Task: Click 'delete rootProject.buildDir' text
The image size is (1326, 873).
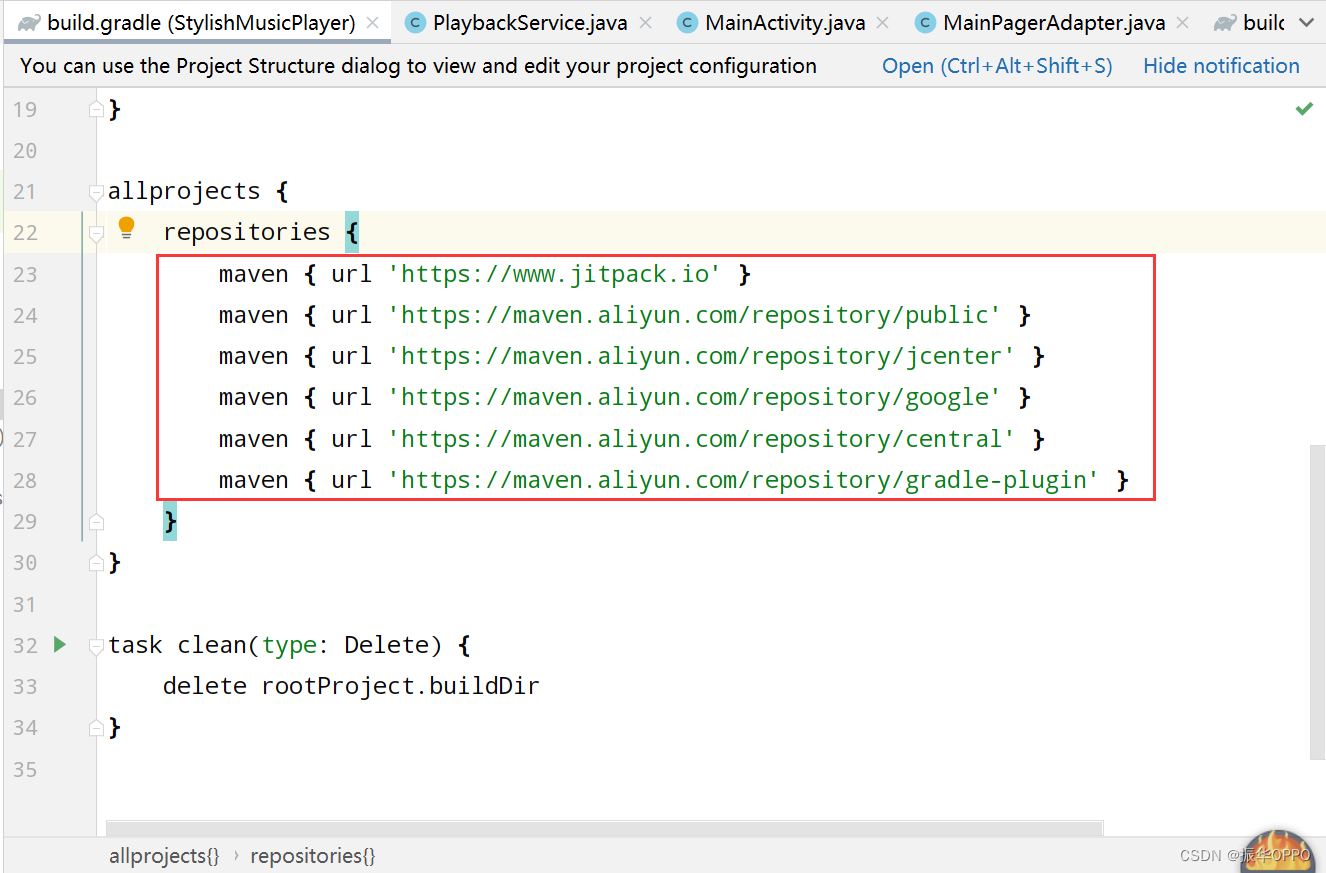Action: click(351, 686)
